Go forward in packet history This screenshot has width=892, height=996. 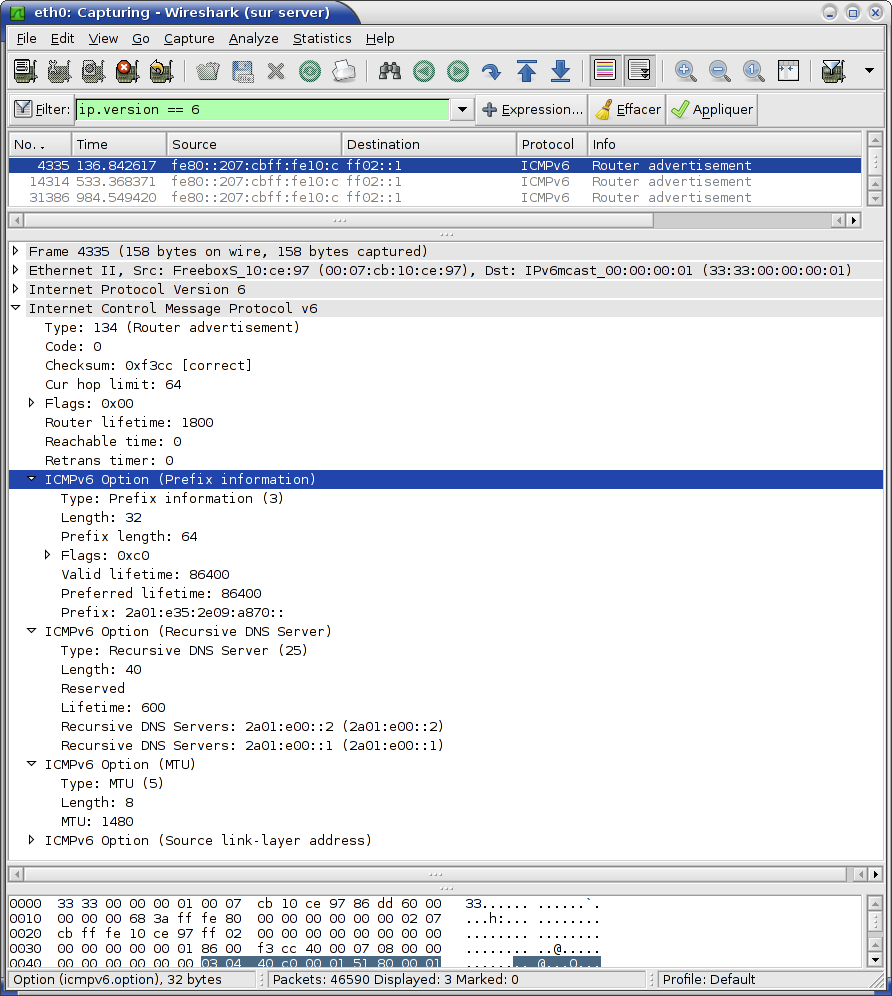(x=457, y=71)
